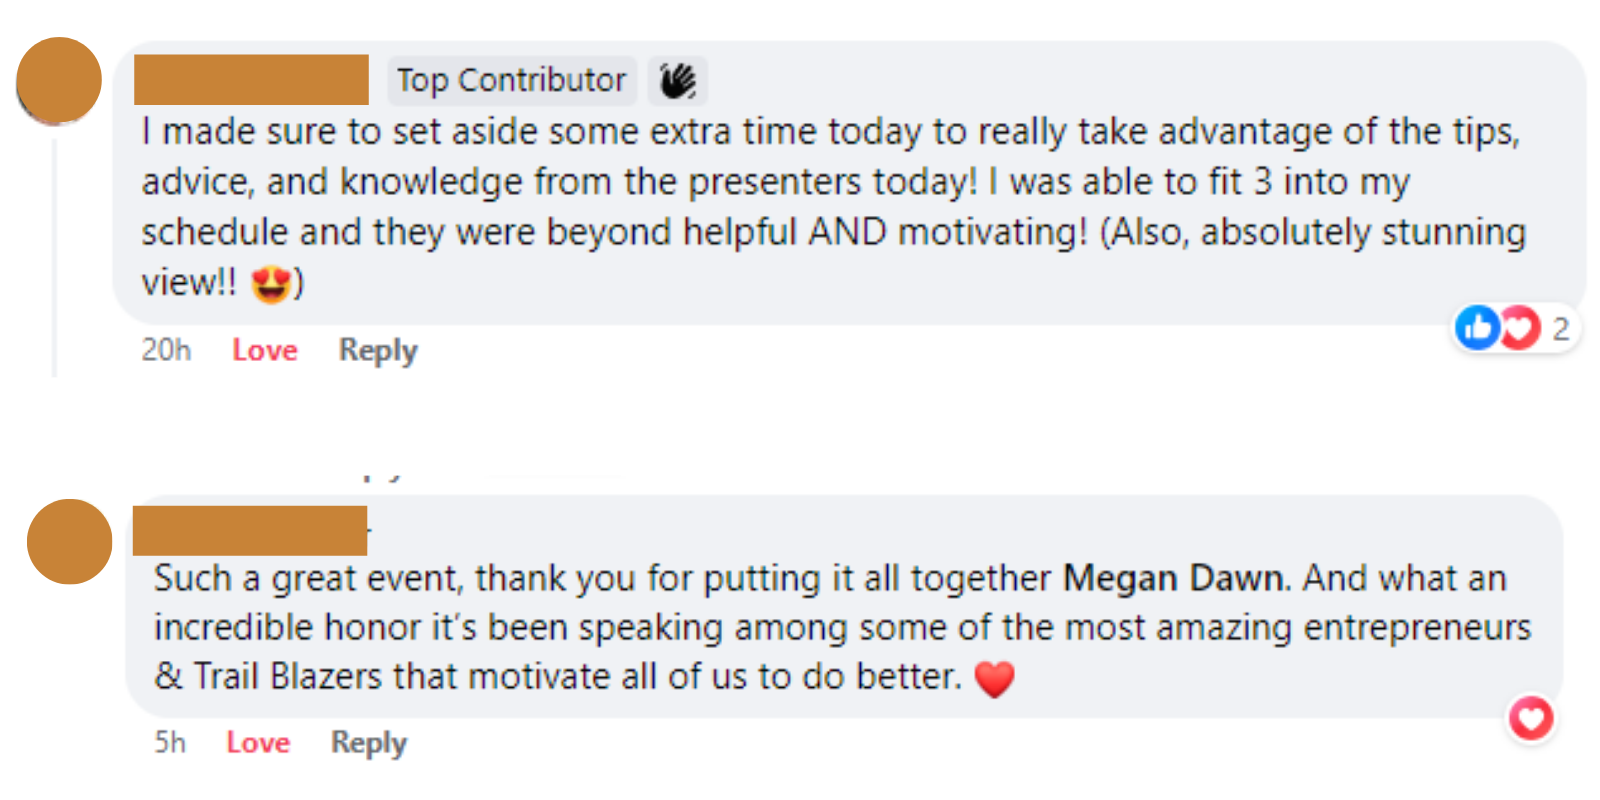Click the red heart emoji after "do better."
This screenshot has height=800, width=1600.
point(994,679)
